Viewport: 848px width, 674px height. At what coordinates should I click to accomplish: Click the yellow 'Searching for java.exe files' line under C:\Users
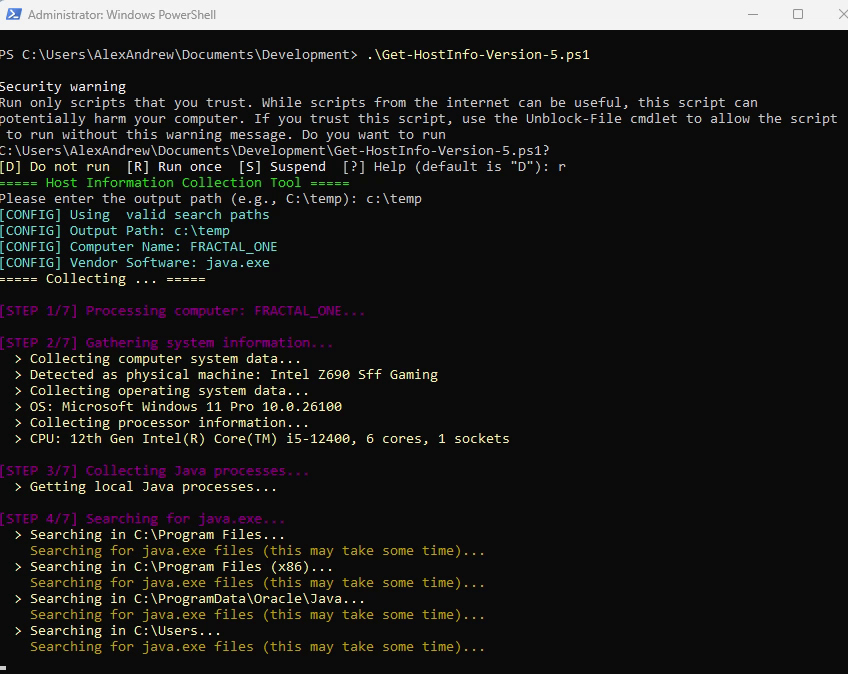tap(257, 647)
